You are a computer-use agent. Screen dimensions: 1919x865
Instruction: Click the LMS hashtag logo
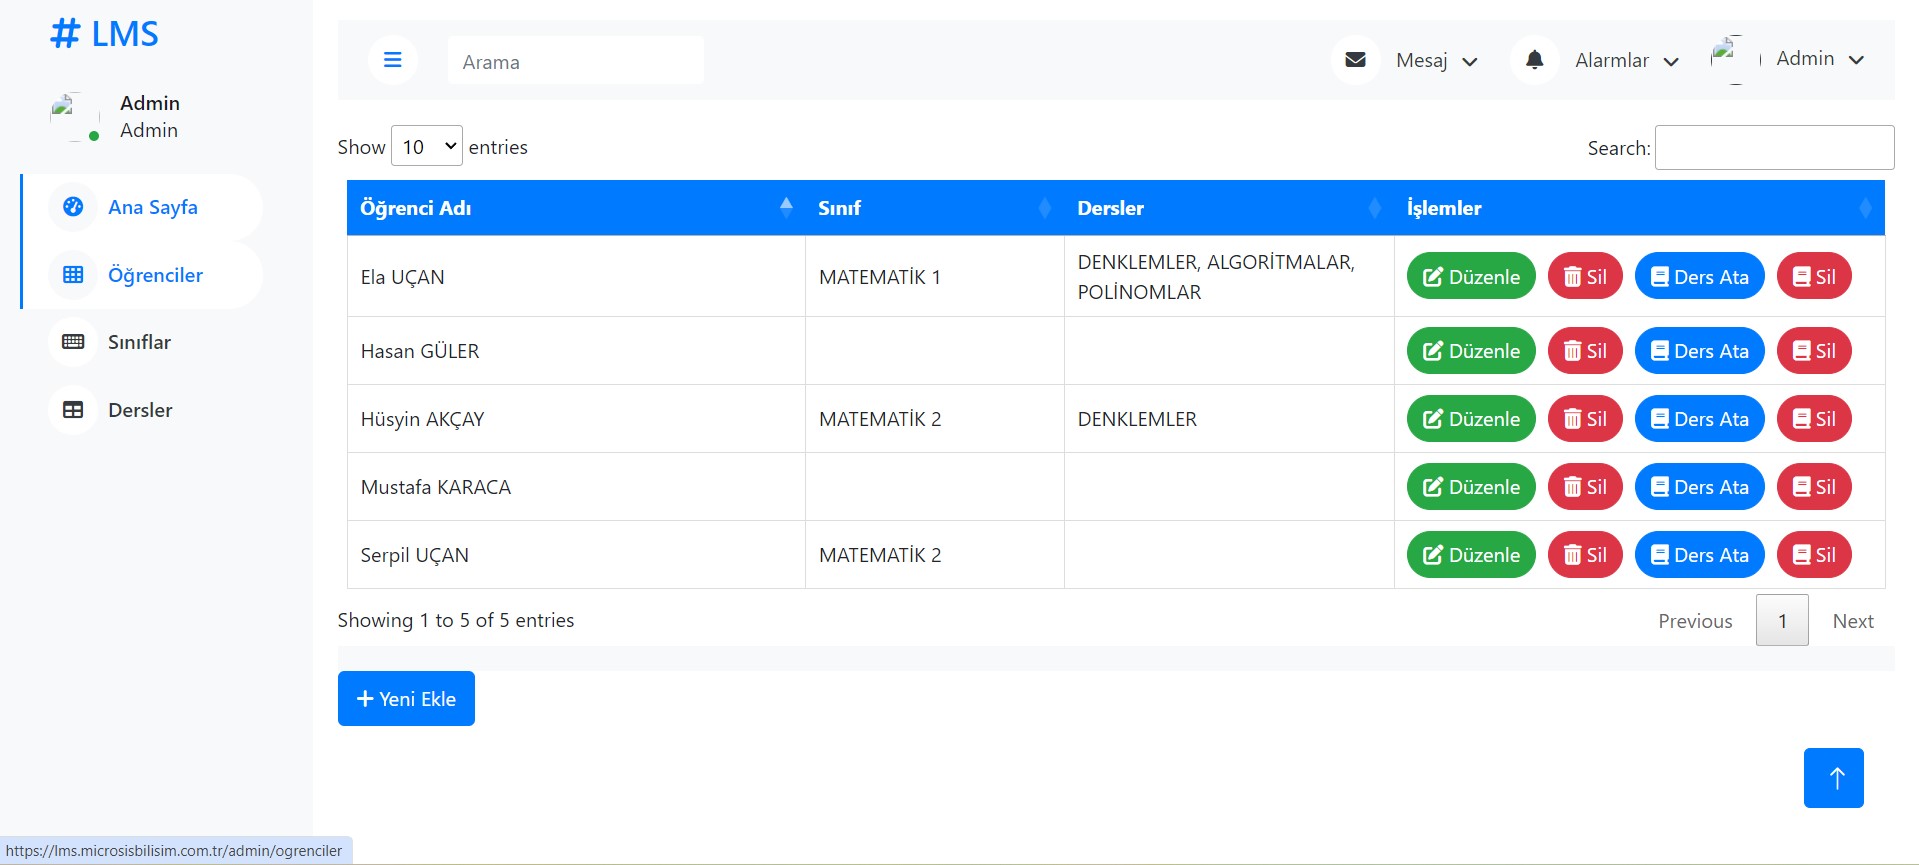click(x=104, y=34)
